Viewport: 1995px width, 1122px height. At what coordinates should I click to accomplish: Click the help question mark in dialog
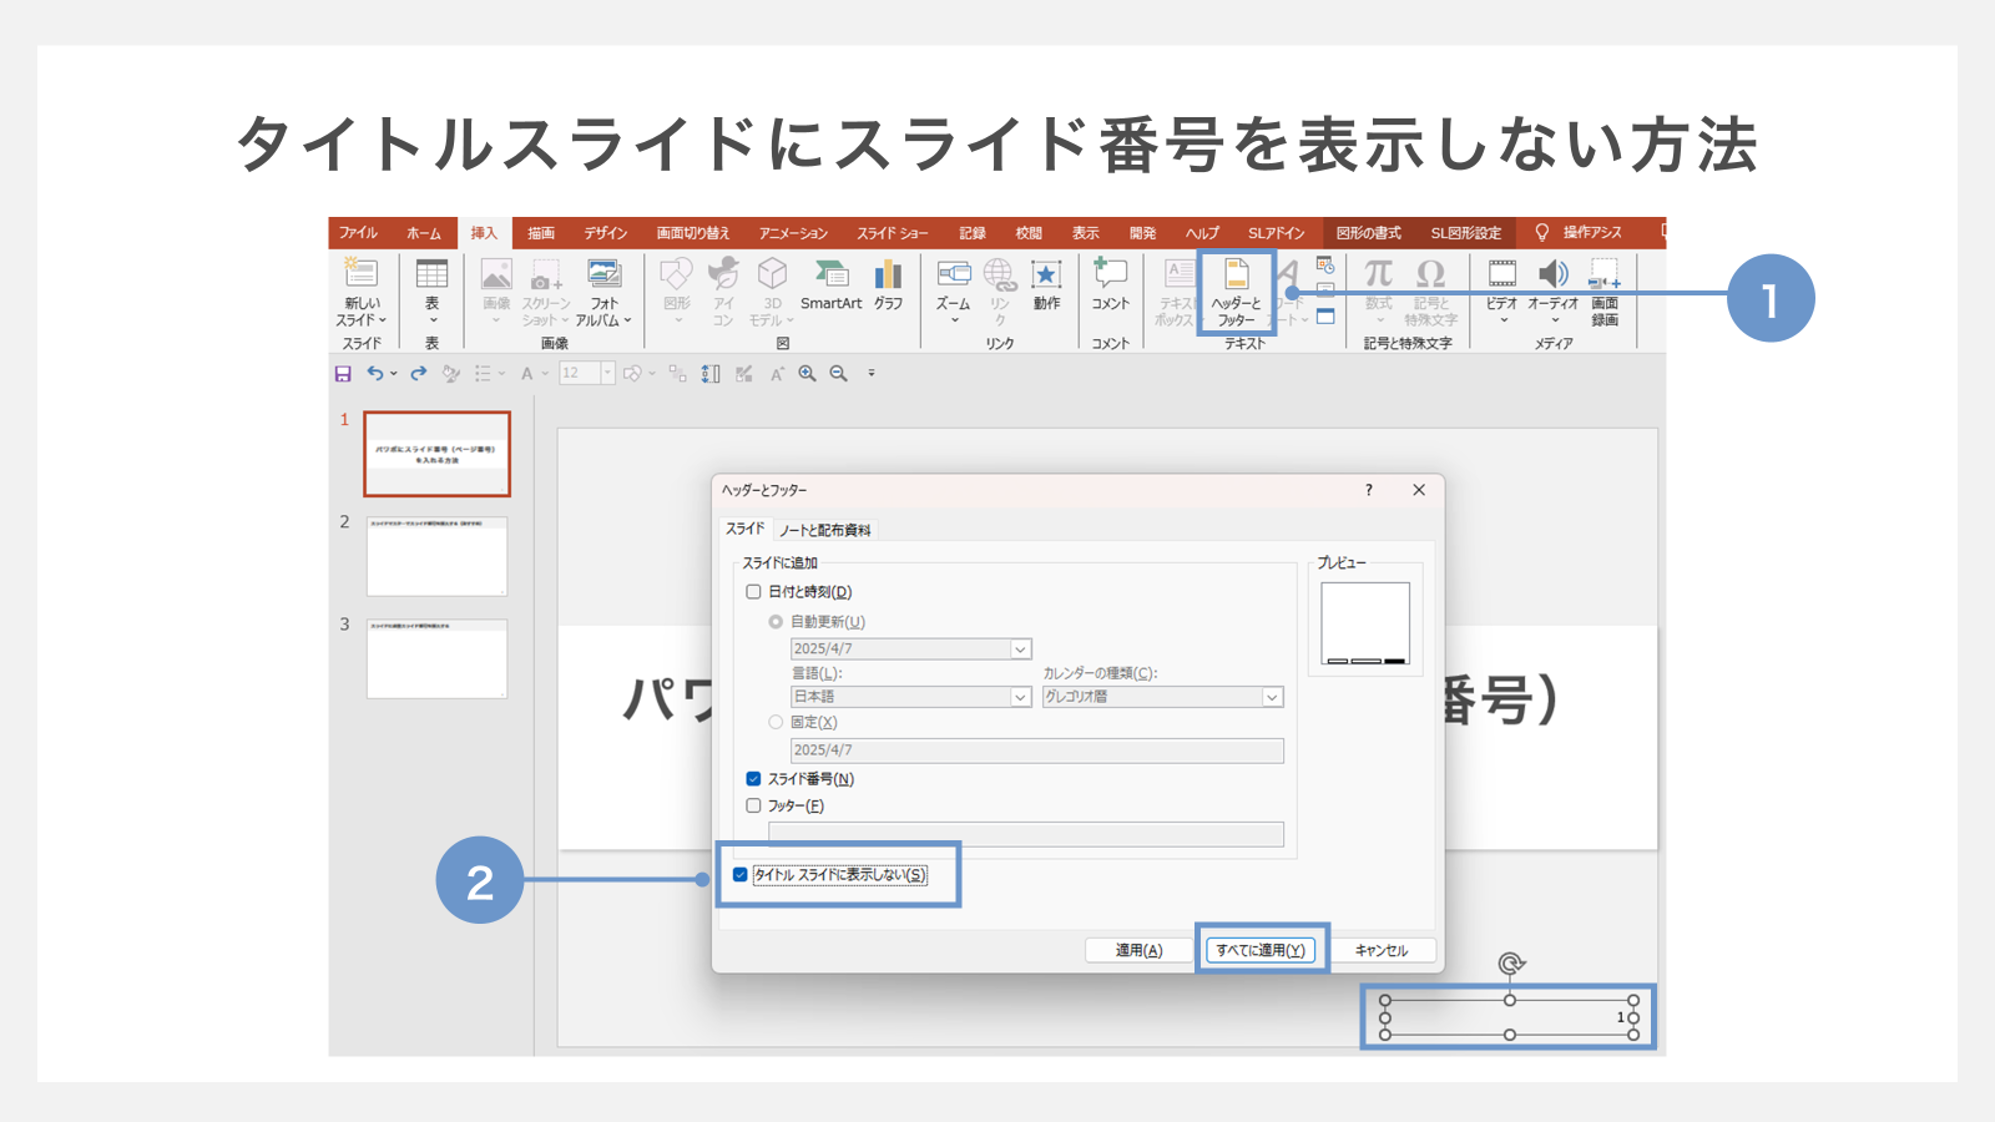point(1369,490)
